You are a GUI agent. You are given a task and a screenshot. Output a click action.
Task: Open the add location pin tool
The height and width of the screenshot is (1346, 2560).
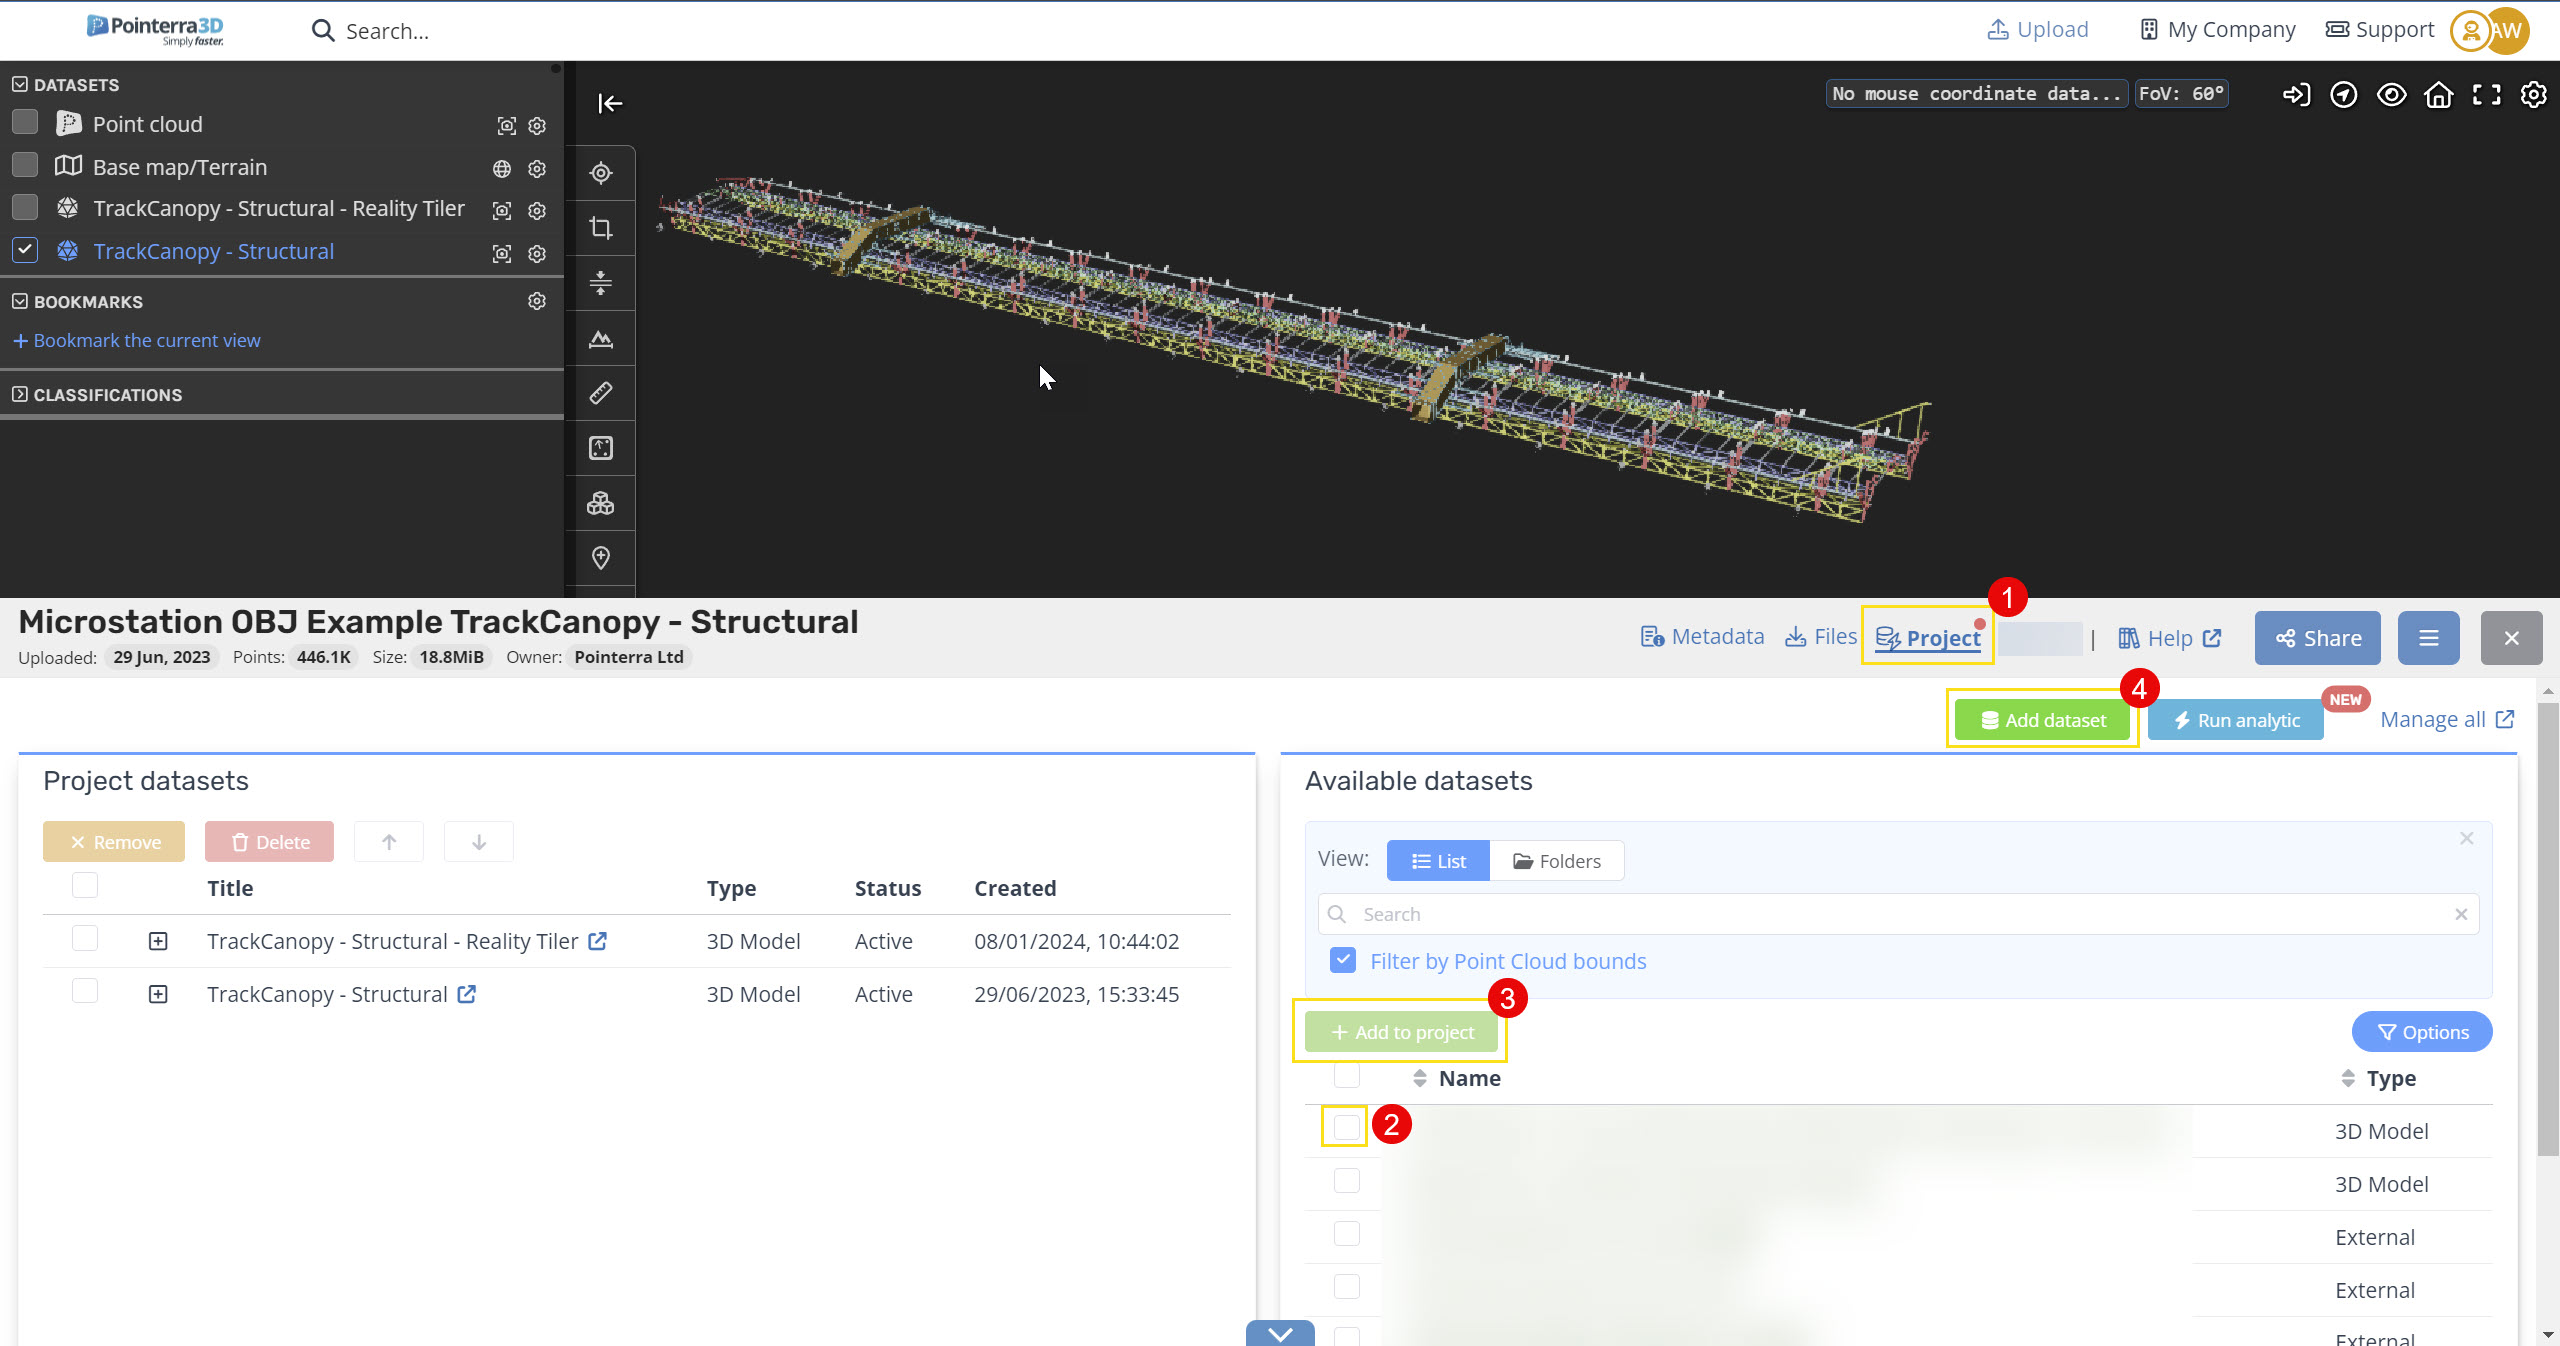(x=601, y=557)
